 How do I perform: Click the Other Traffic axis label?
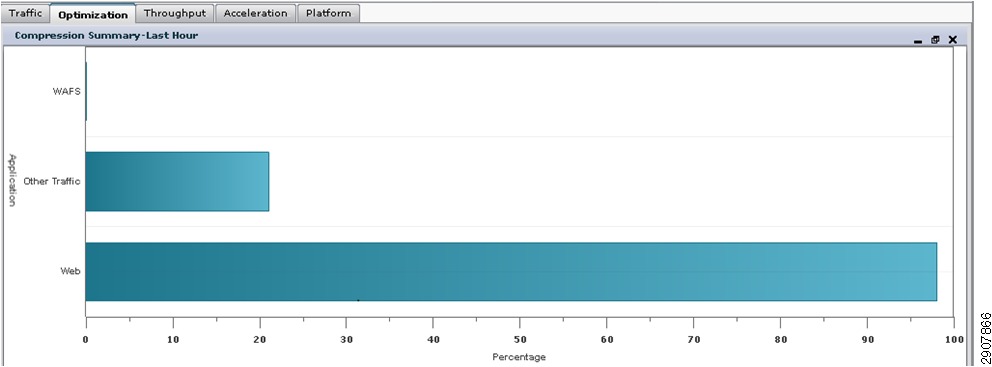click(52, 181)
